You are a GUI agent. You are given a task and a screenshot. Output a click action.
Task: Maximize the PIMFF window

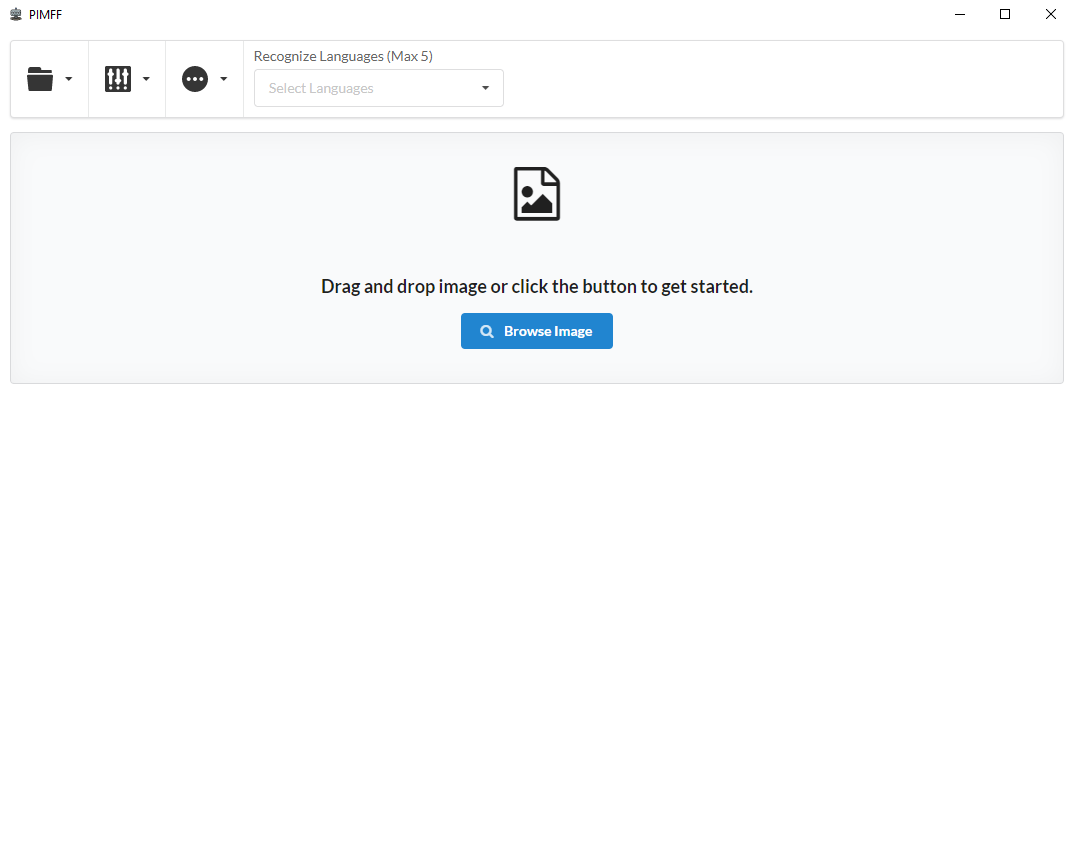[x=1005, y=14]
